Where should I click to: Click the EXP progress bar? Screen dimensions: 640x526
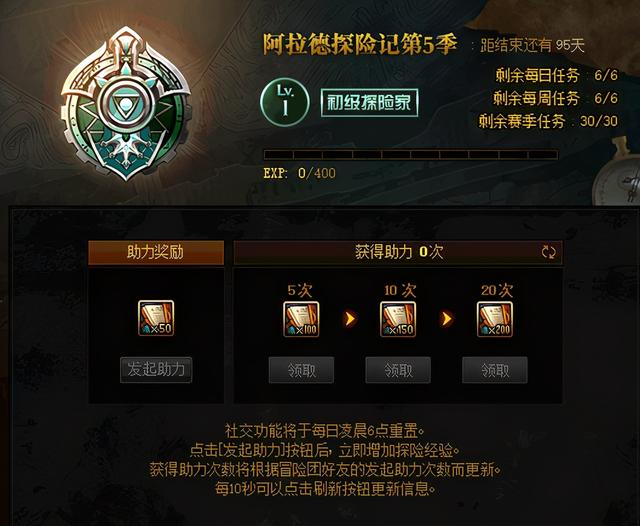pyautogui.click(x=411, y=155)
